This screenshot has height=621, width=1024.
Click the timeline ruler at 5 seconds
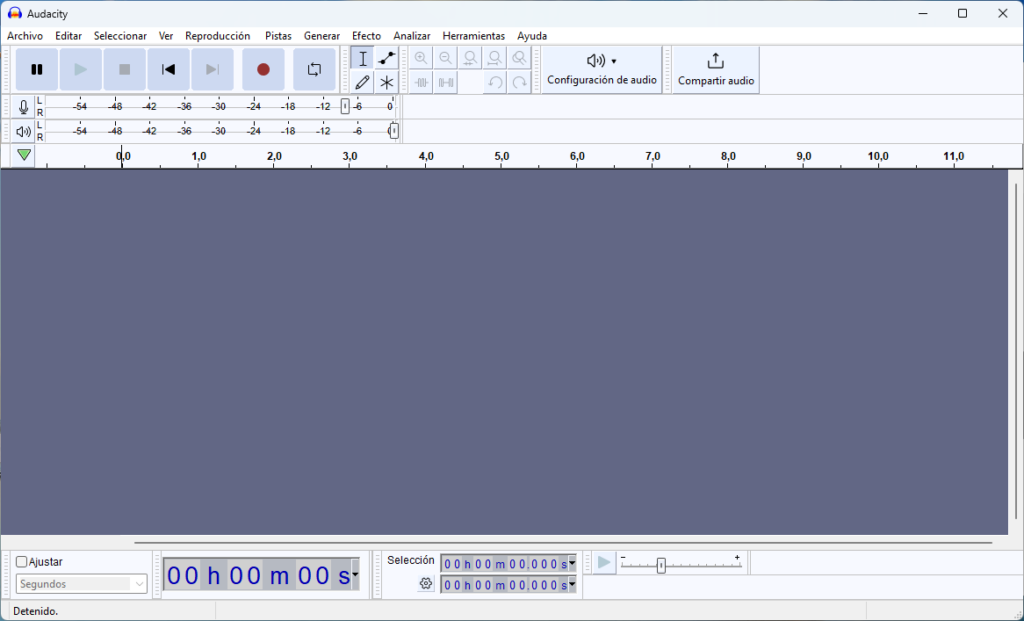click(501, 157)
